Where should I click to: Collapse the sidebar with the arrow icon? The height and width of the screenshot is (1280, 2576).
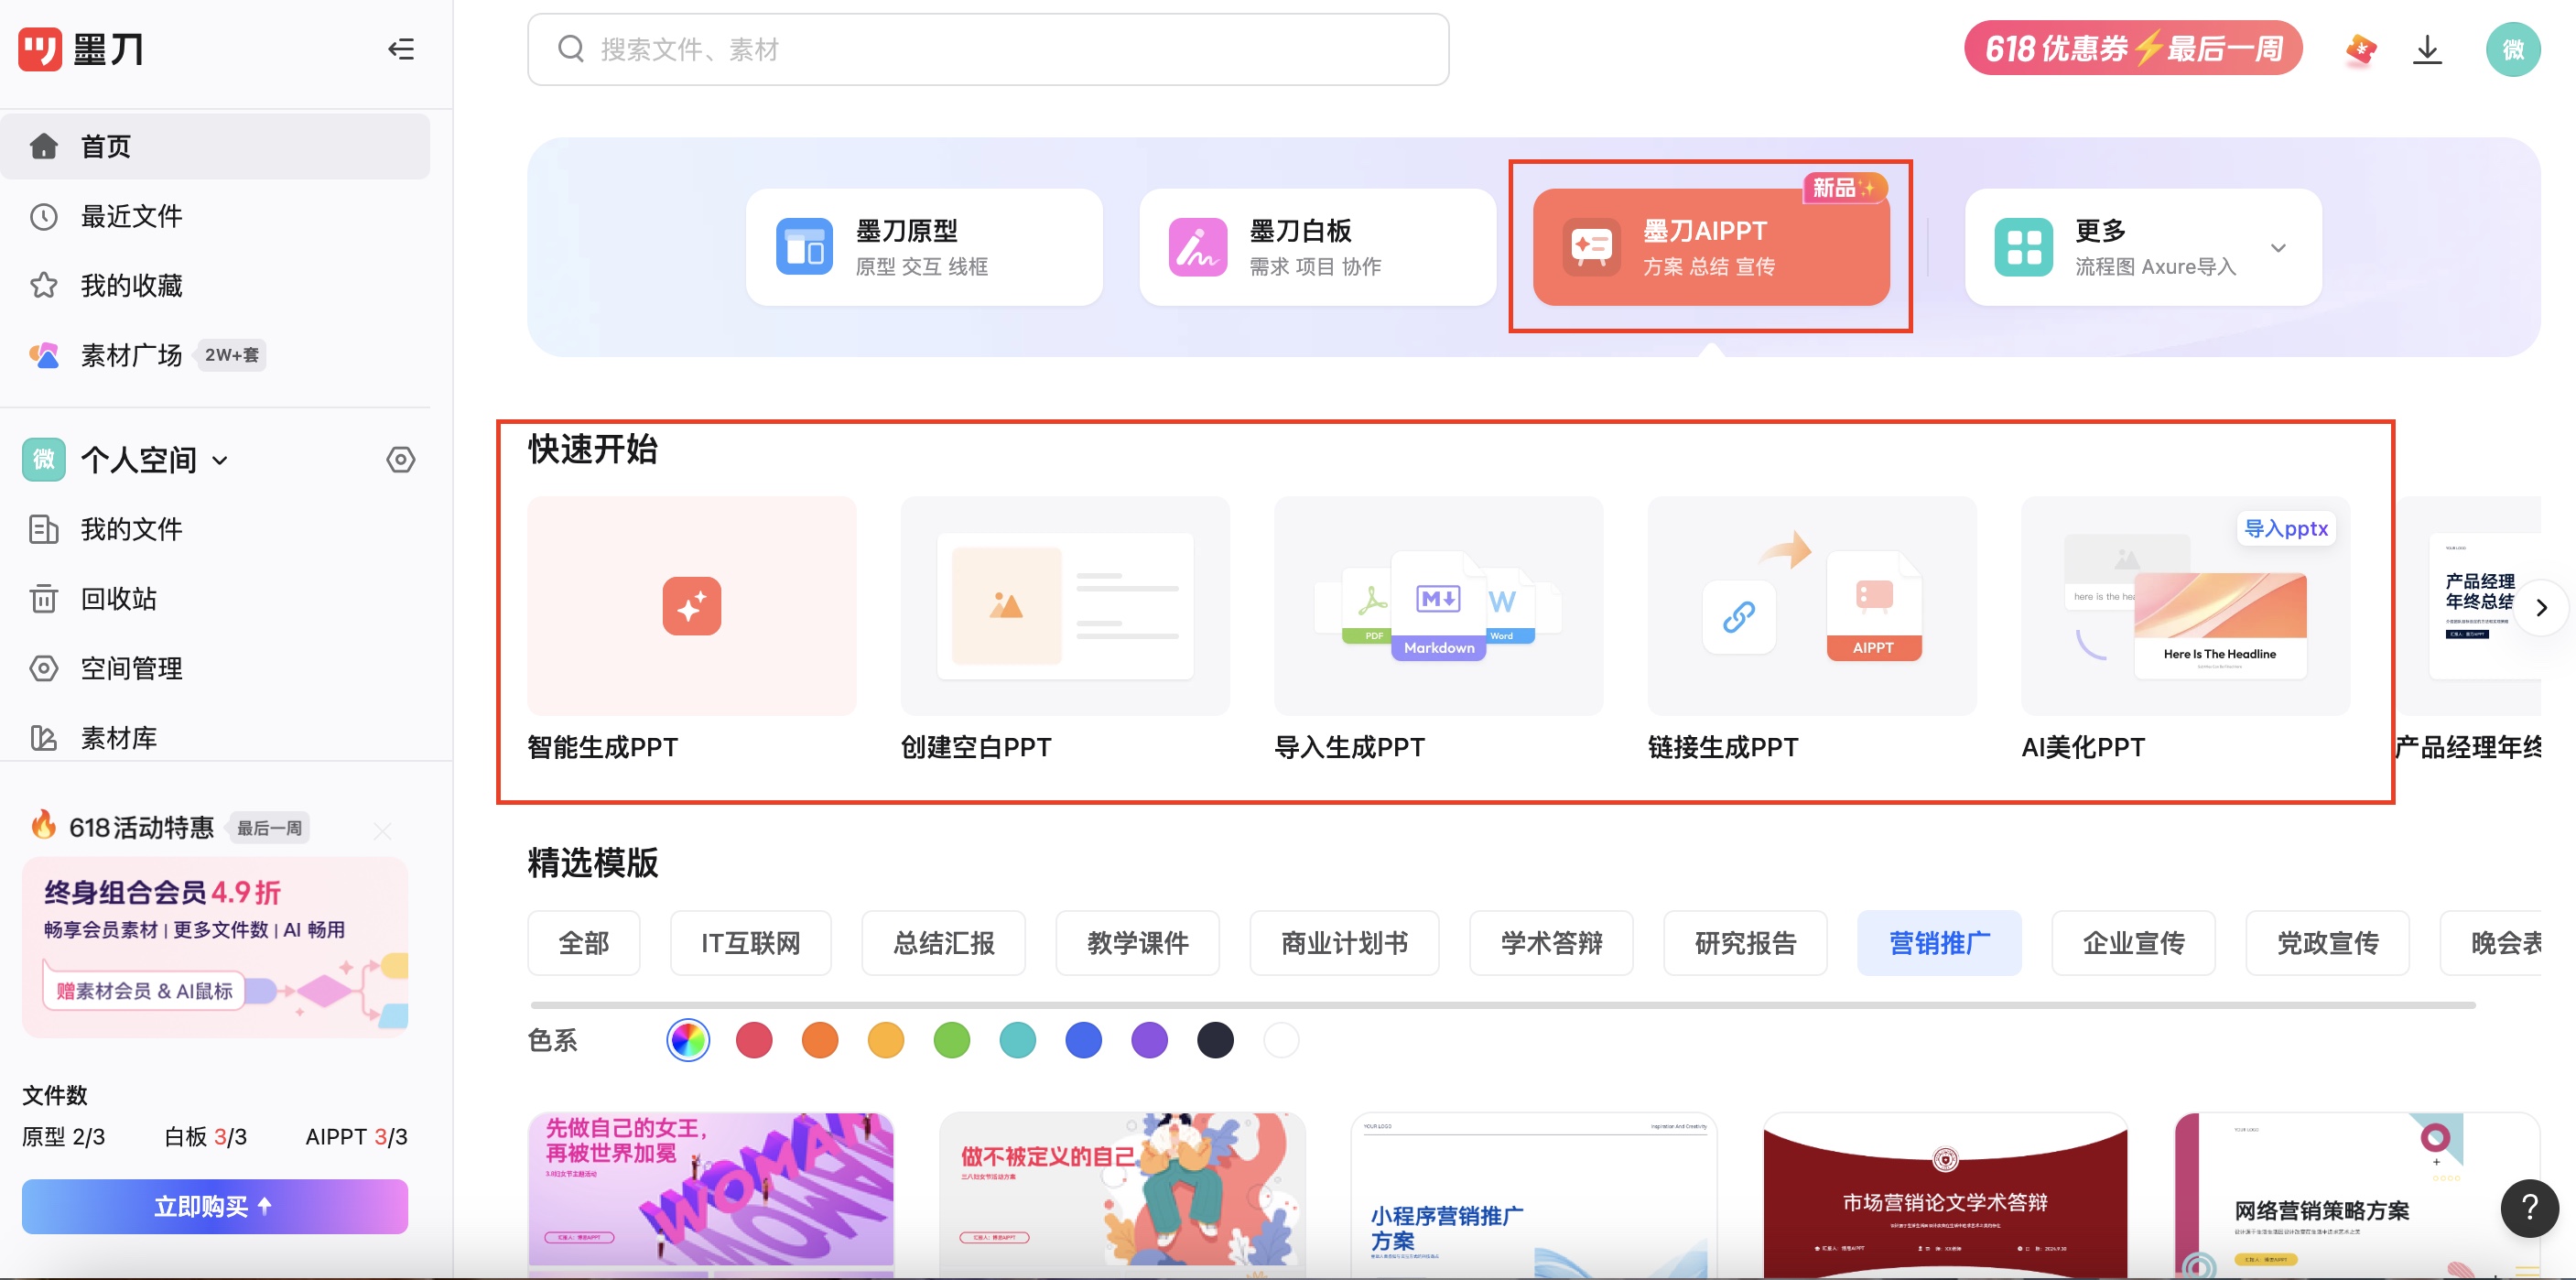401,49
